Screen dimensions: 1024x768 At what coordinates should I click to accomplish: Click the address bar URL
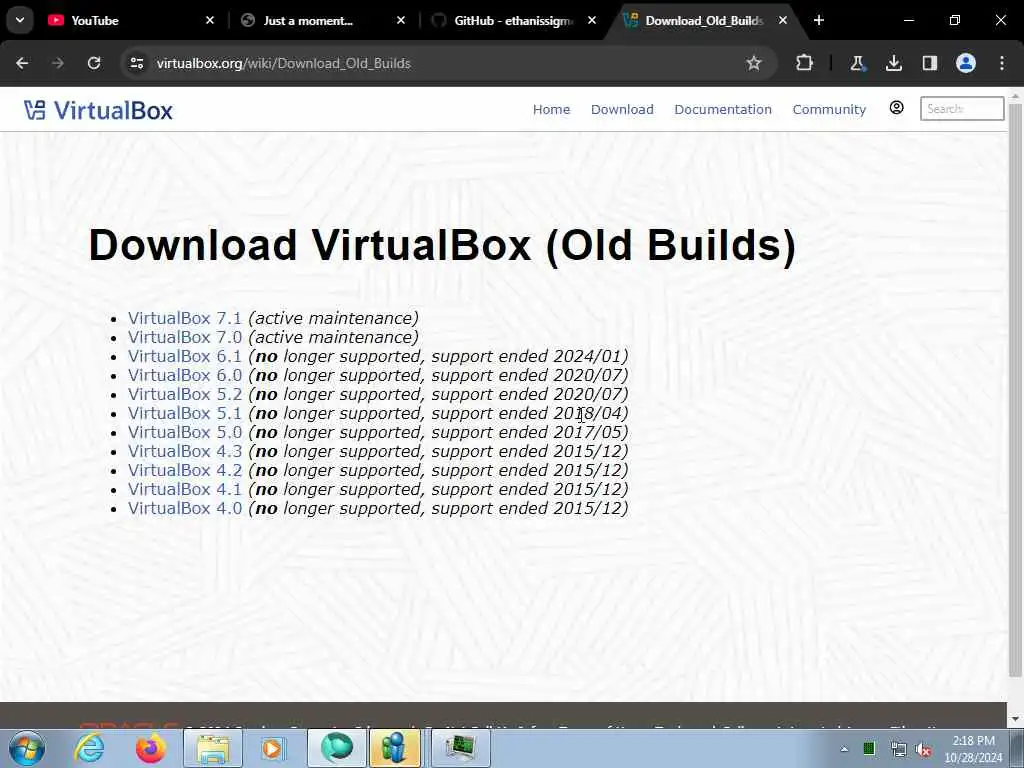point(283,63)
